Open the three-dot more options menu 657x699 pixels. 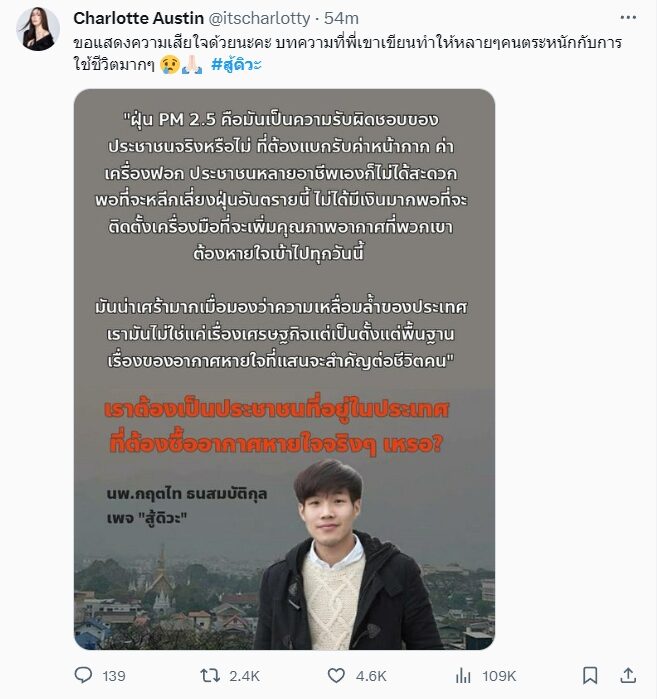(628, 18)
